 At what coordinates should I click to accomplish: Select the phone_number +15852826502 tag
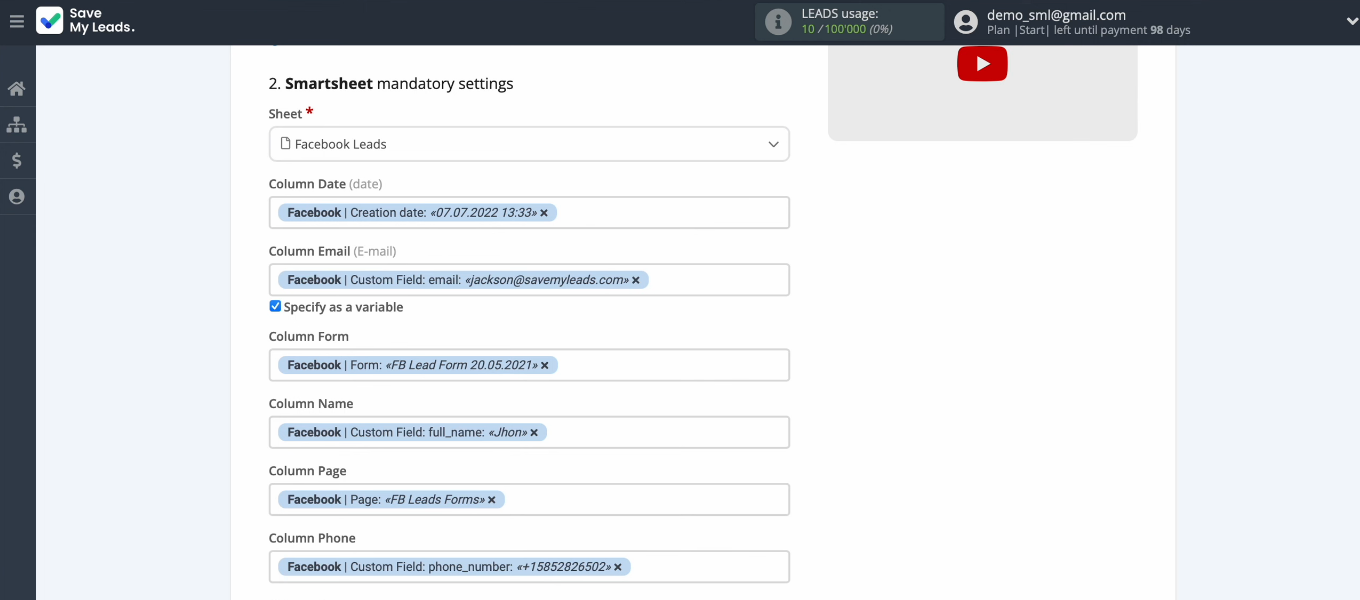coord(454,567)
